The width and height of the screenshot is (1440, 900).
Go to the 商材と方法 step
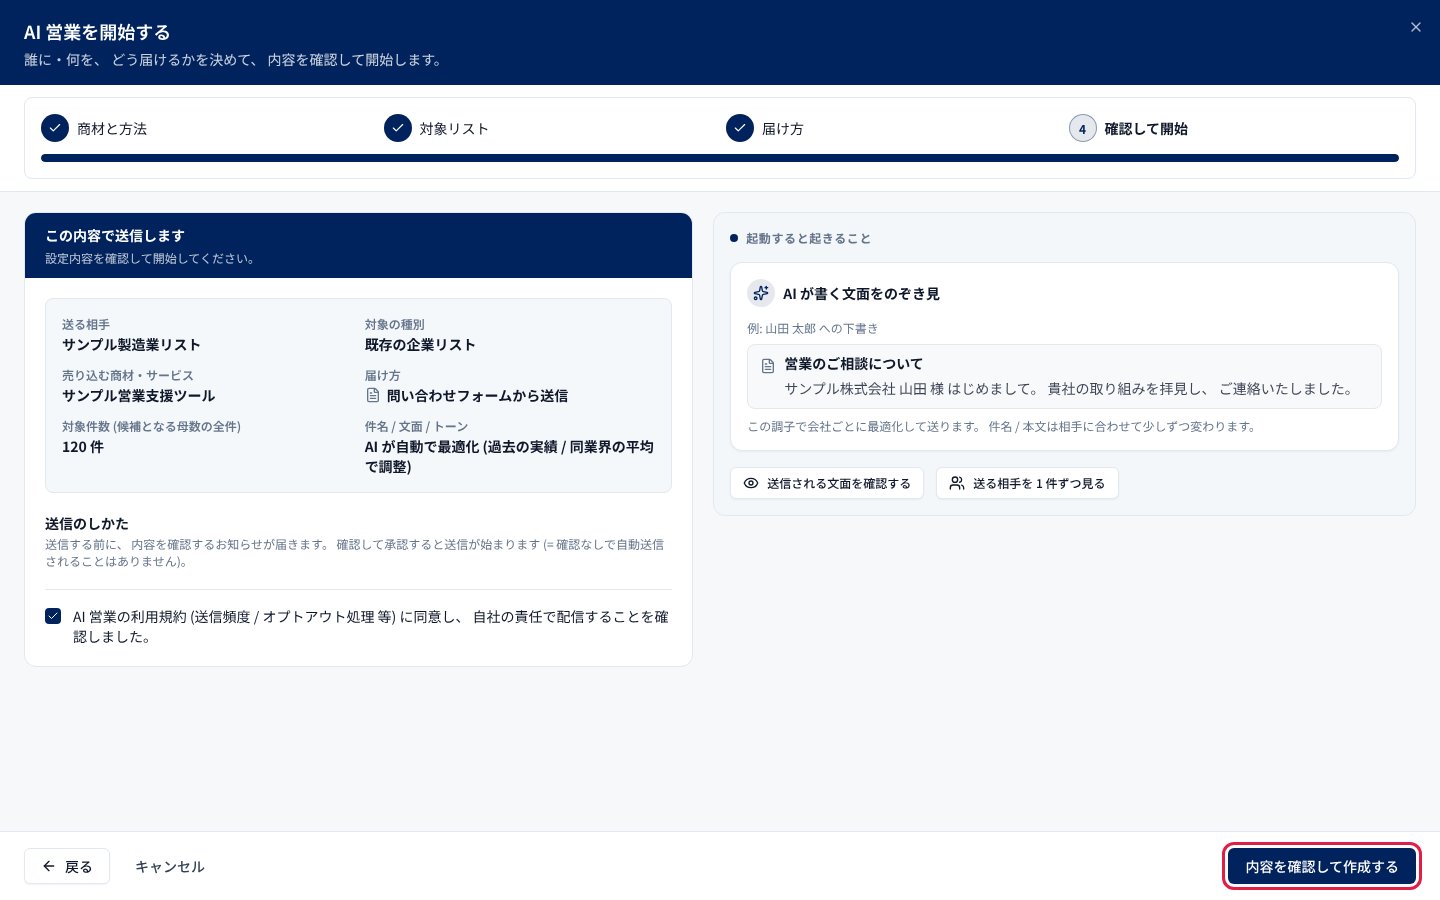[94, 128]
